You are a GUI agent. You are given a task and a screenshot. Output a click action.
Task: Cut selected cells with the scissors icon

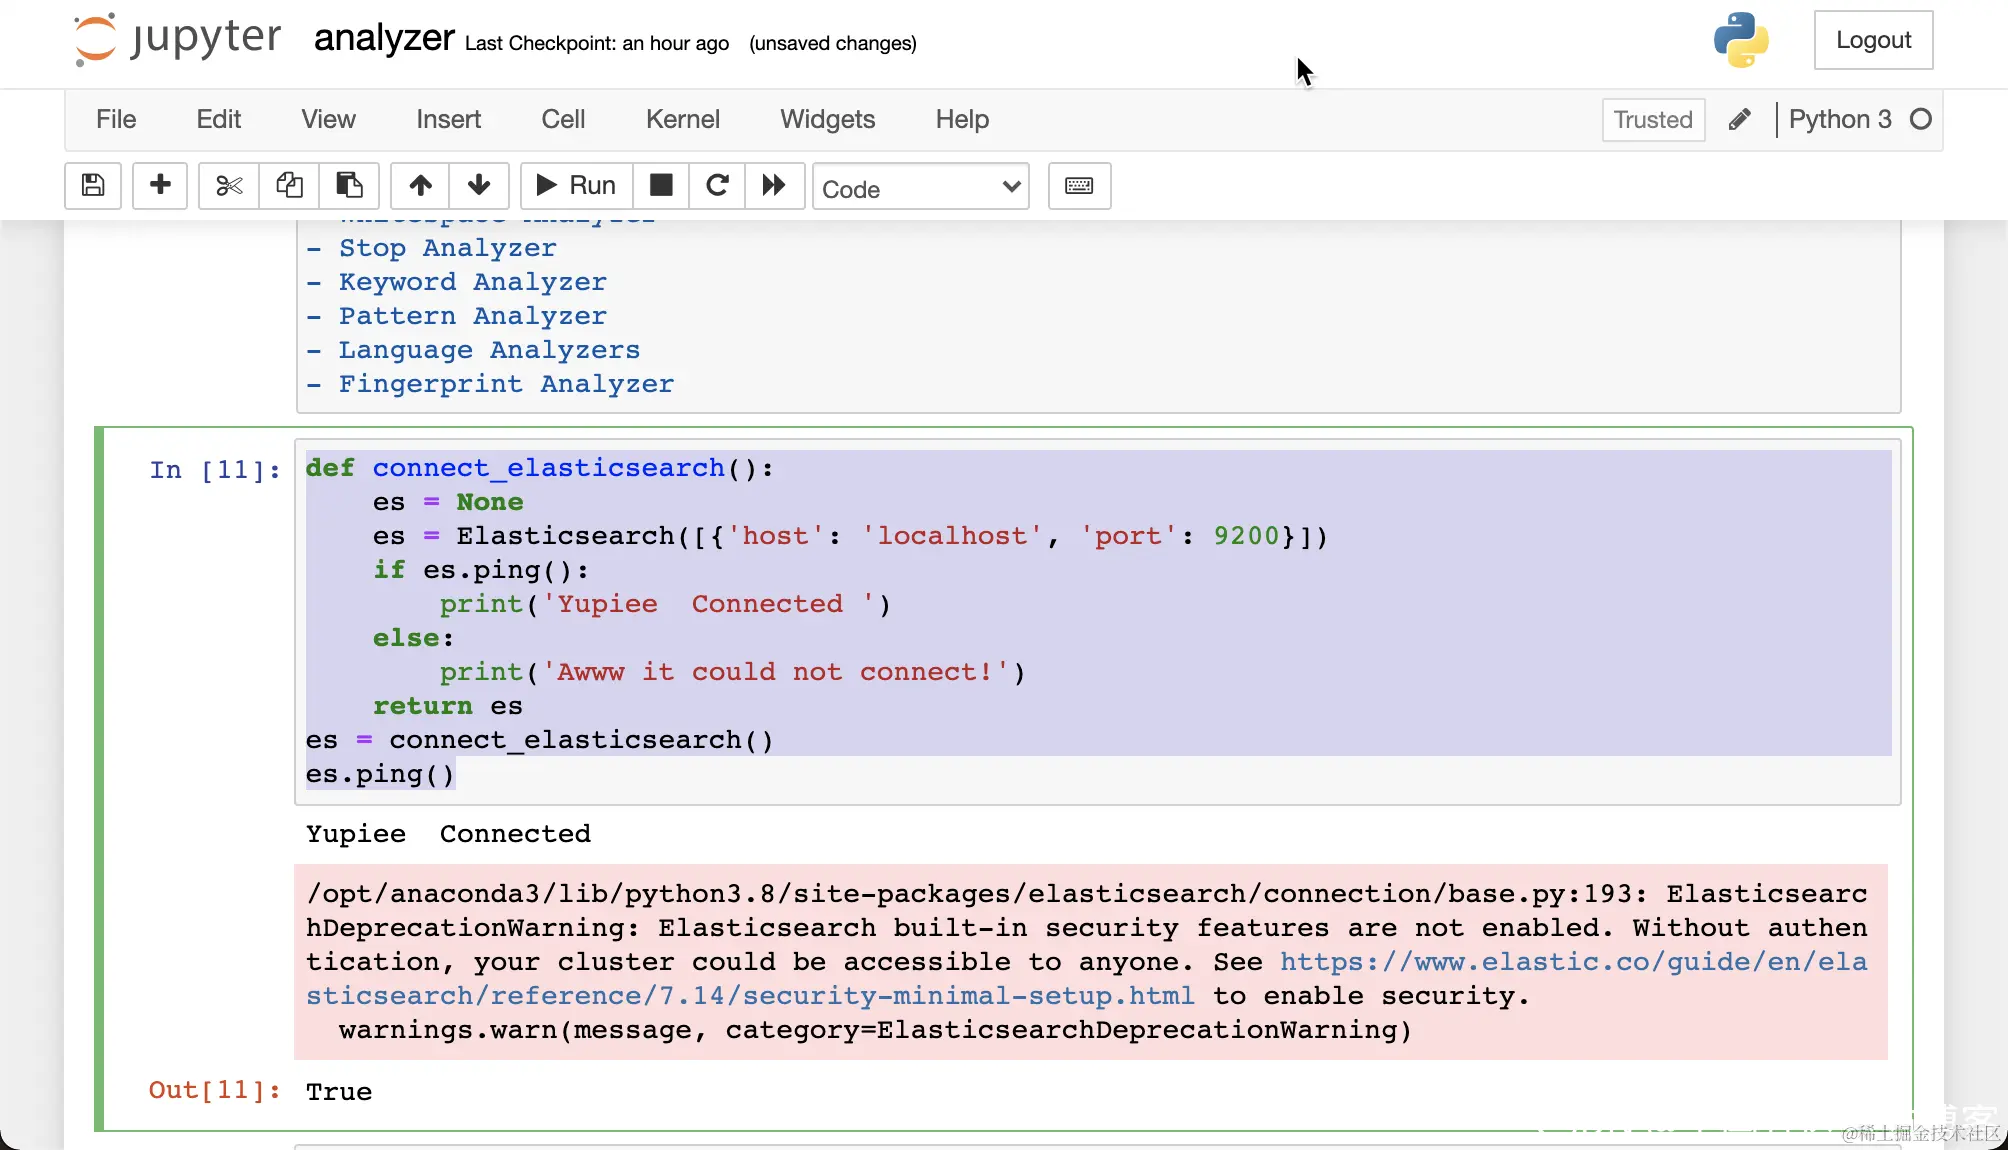pos(229,185)
